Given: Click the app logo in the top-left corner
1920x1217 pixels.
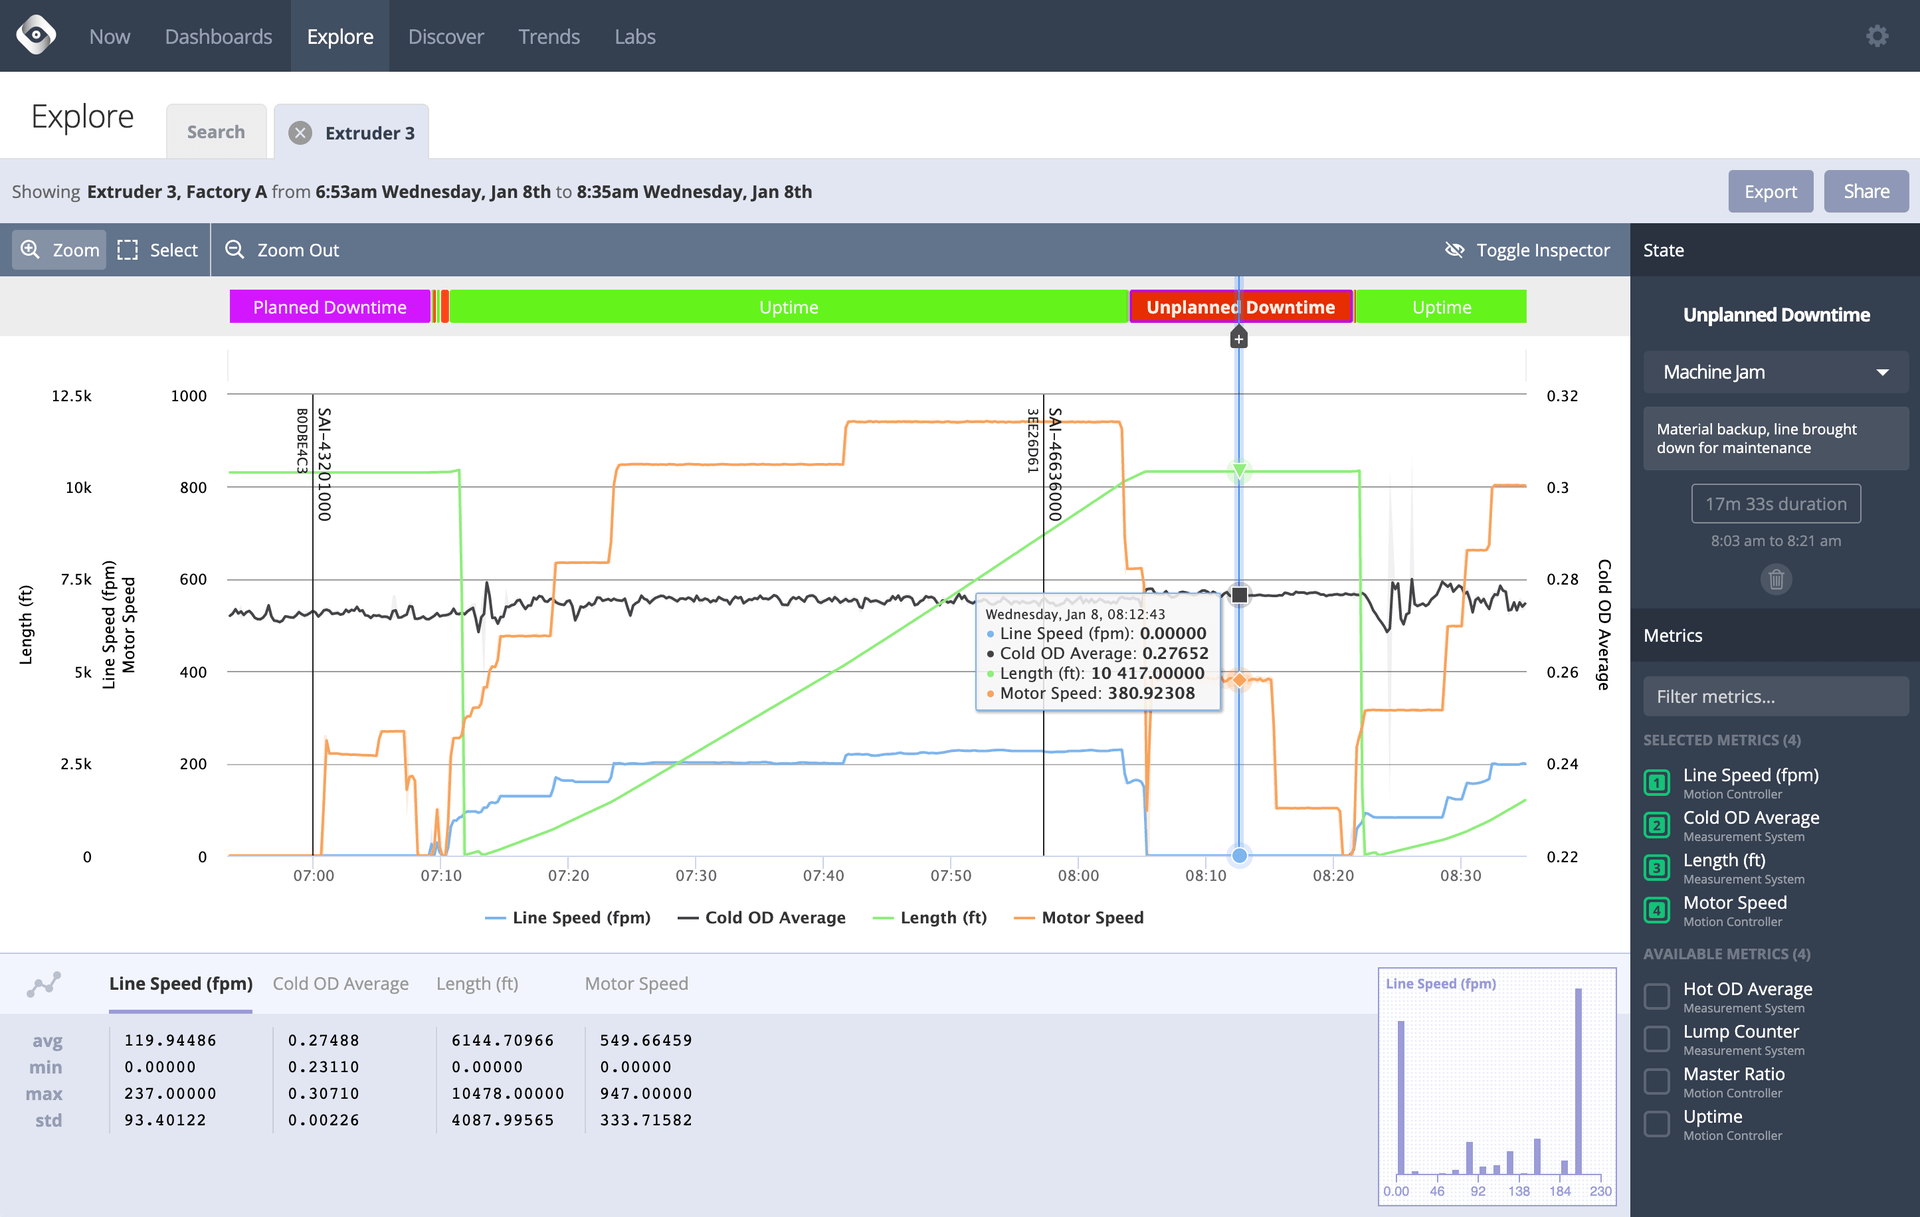Looking at the screenshot, I should 36,35.
